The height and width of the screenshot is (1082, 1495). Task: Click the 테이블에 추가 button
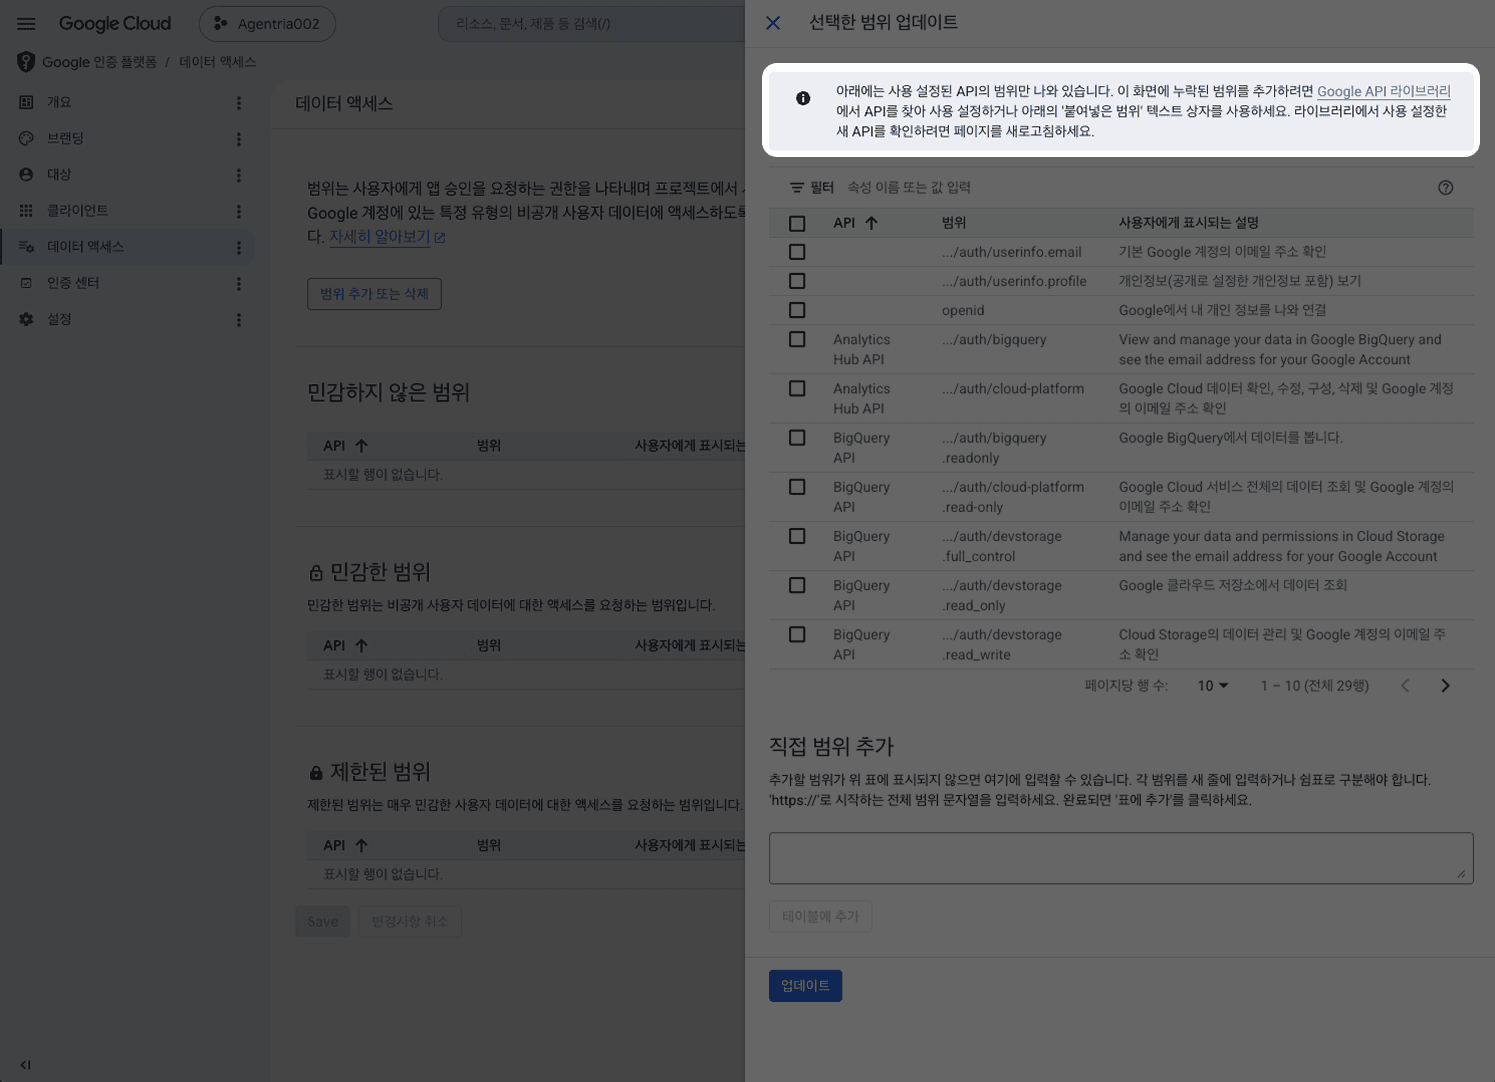click(820, 916)
